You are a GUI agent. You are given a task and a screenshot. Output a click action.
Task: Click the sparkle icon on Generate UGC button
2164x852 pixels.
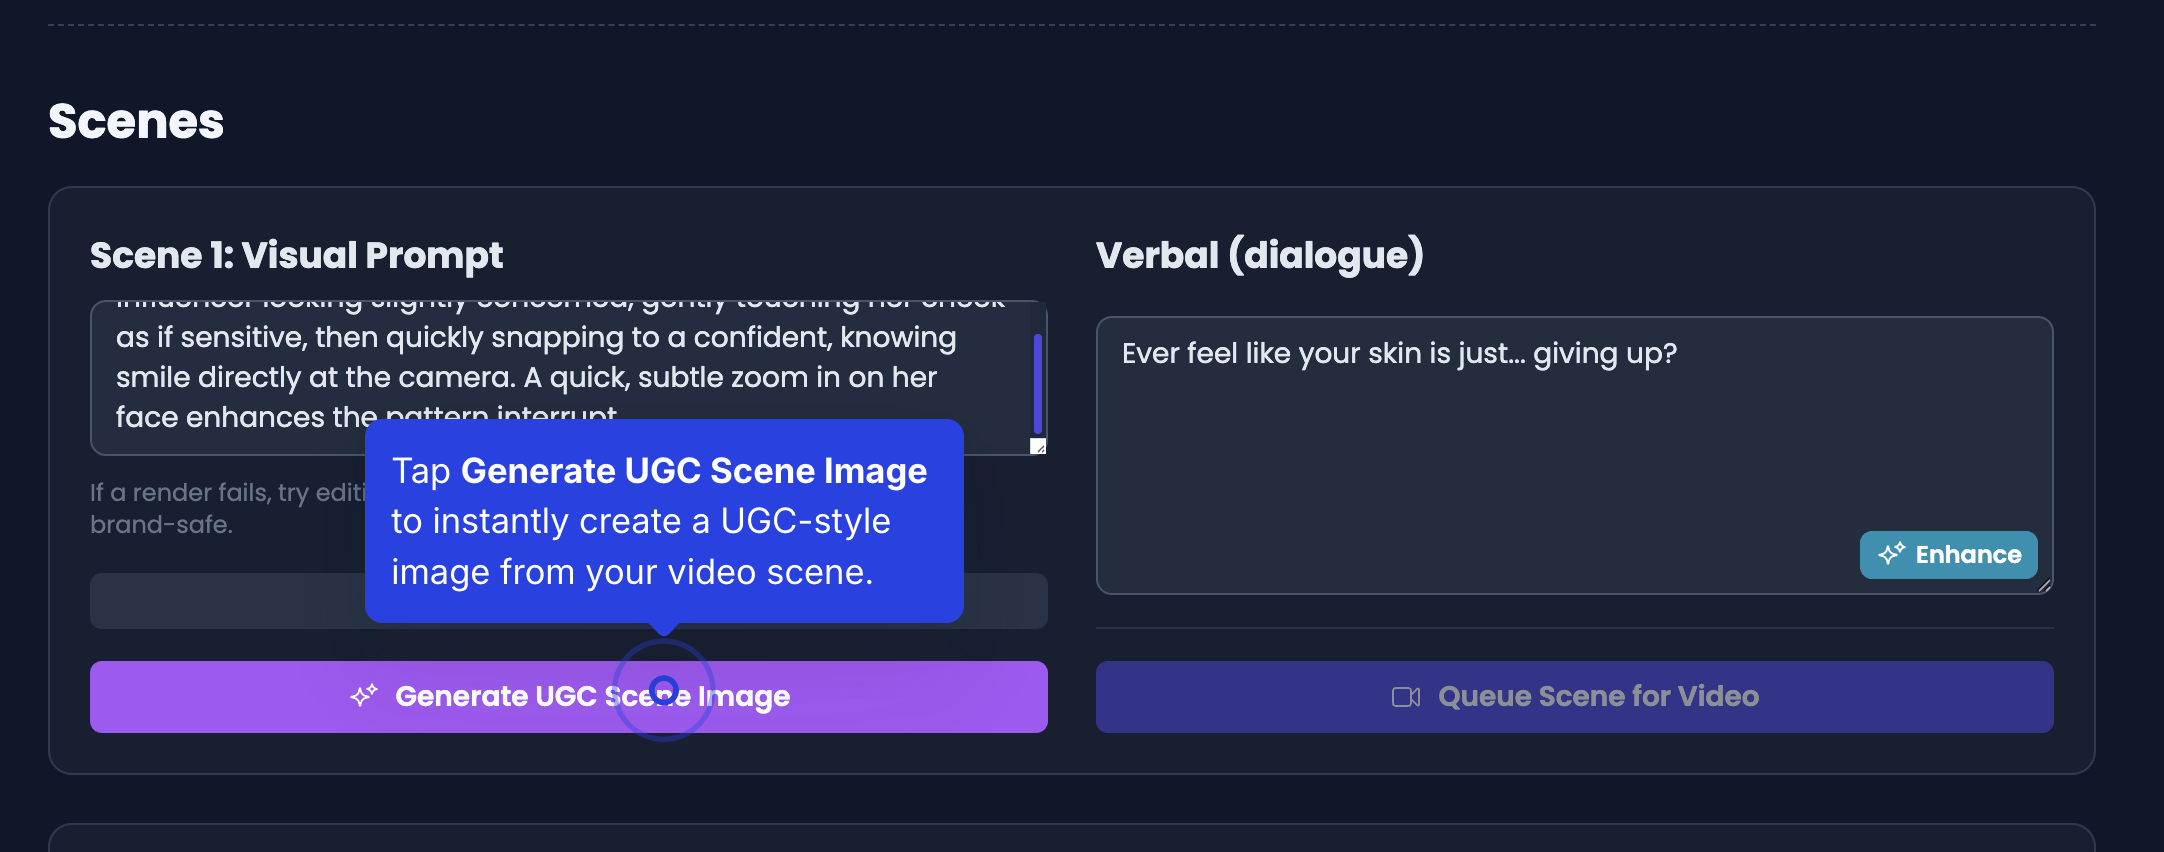pyautogui.click(x=364, y=695)
